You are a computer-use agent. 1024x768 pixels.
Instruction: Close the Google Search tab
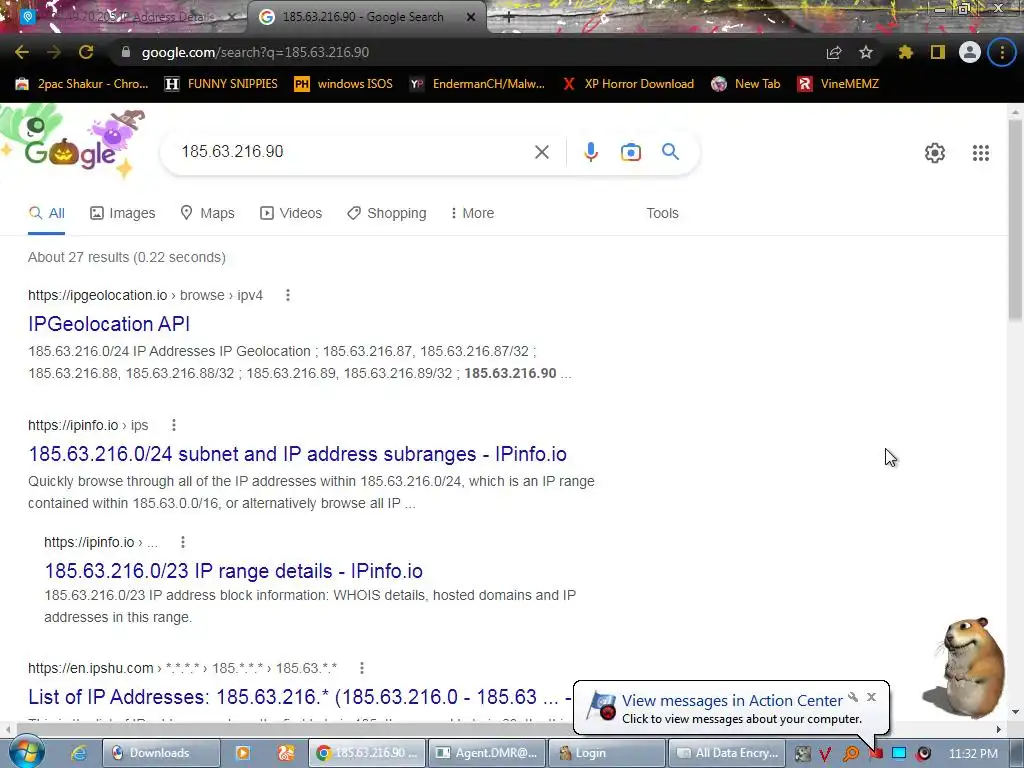[471, 17]
